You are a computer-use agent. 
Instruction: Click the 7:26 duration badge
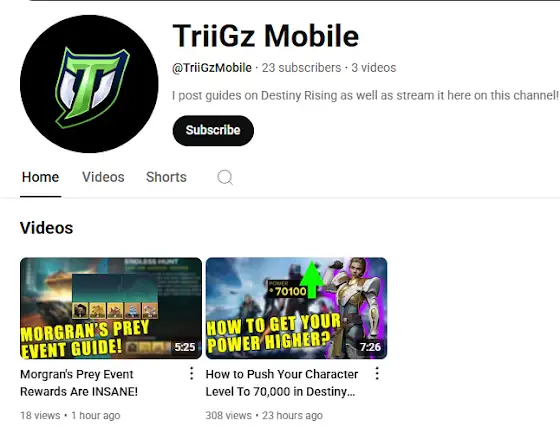(x=370, y=347)
